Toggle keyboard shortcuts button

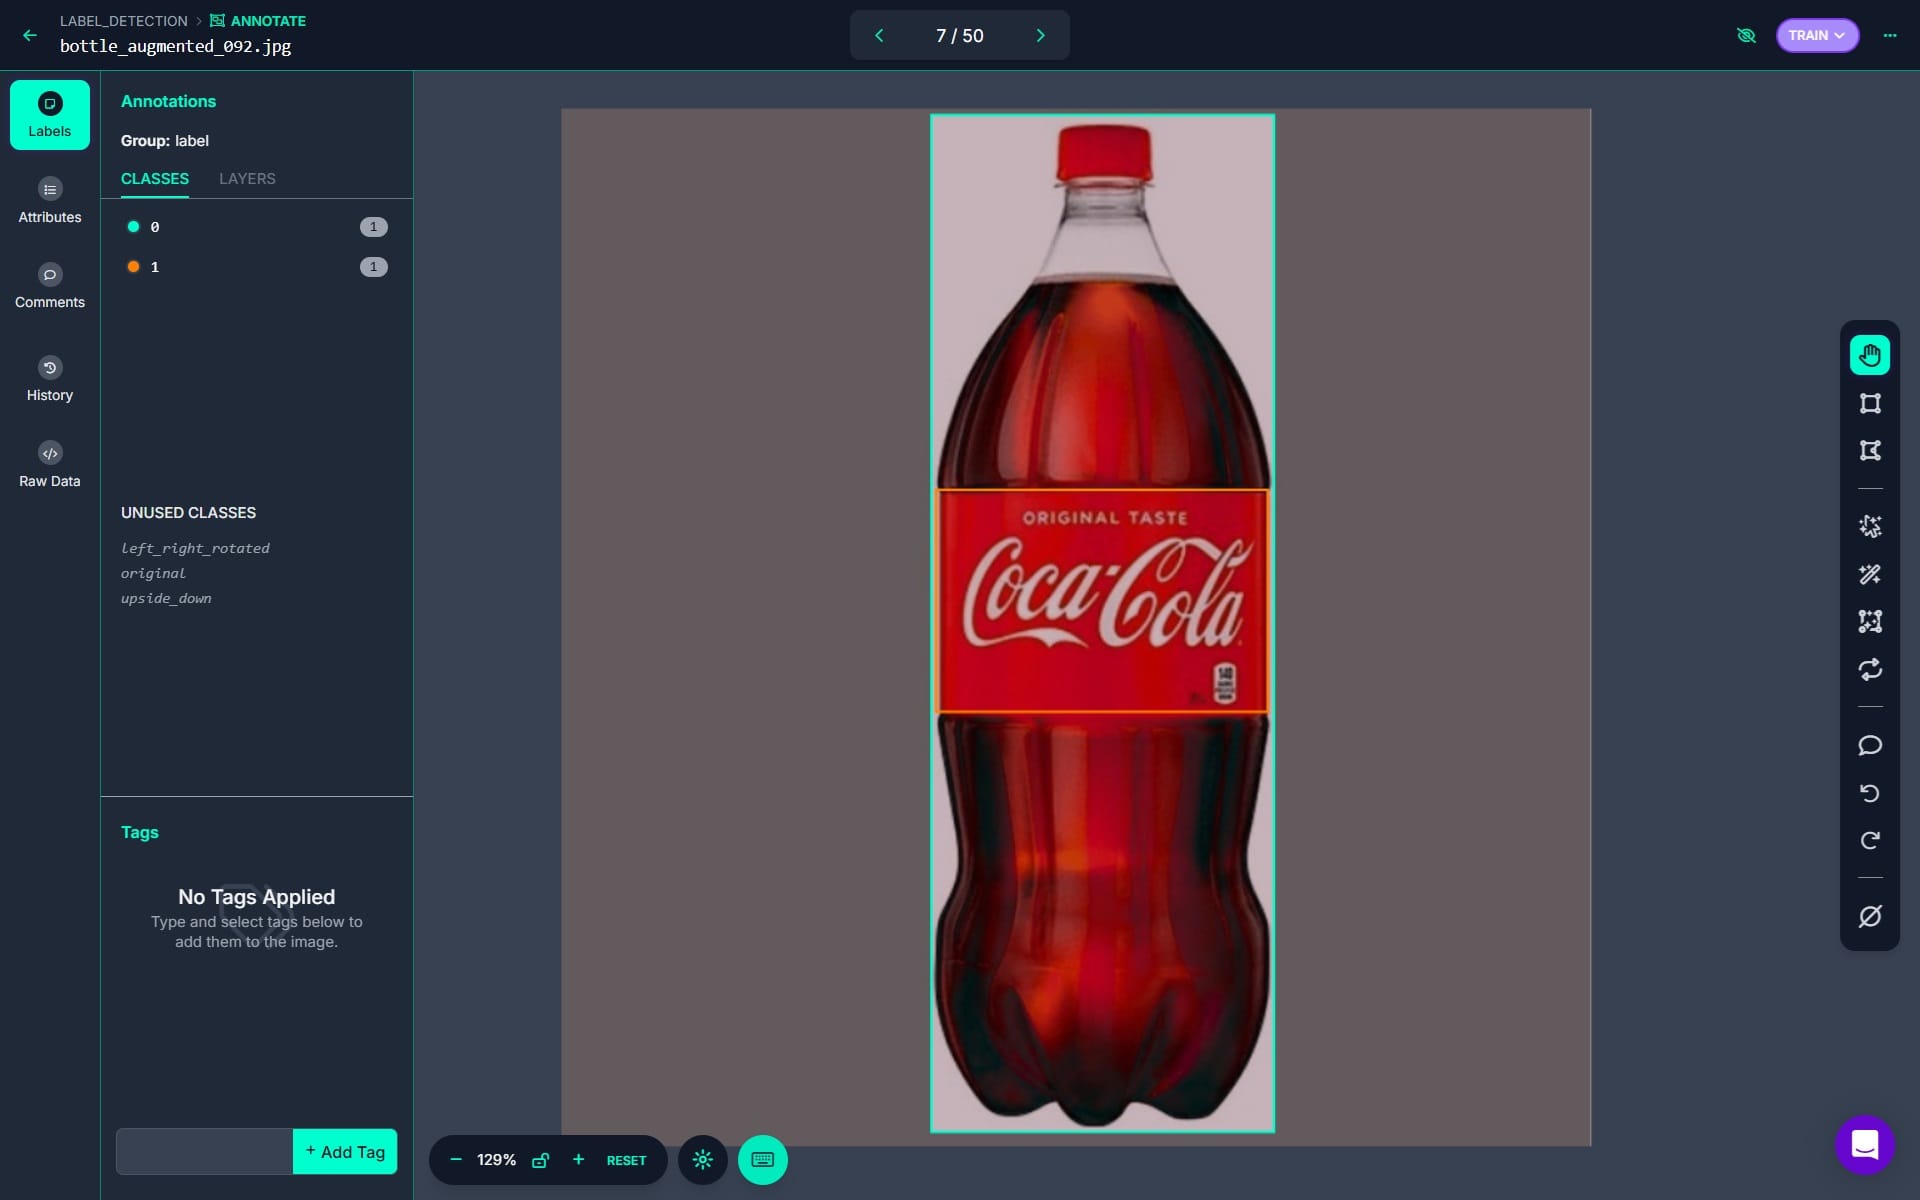pos(762,1160)
